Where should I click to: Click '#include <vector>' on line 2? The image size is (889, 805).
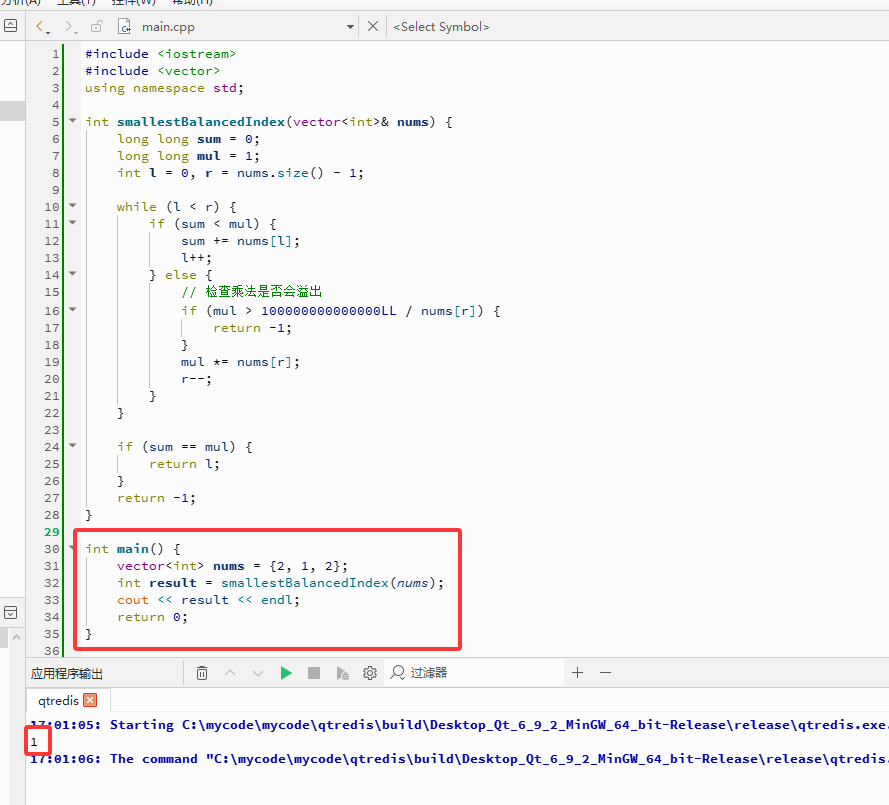(x=153, y=71)
